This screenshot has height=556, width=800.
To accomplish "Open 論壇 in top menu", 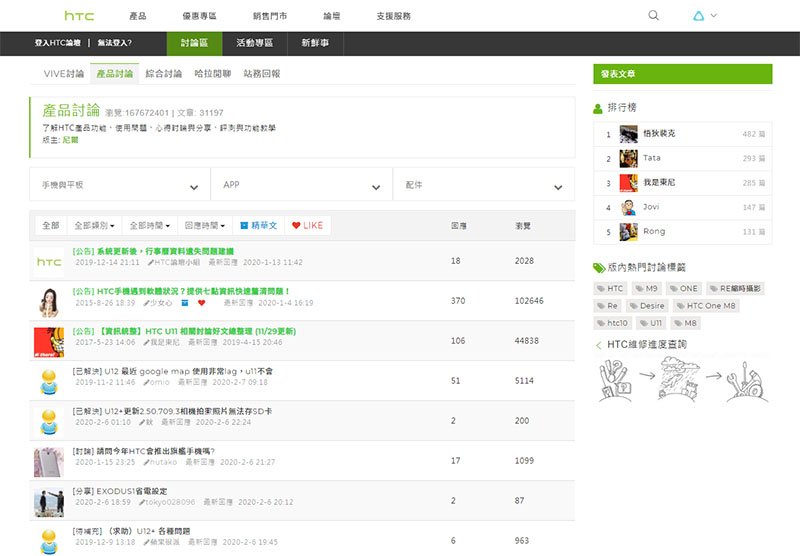I will coord(332,16).
